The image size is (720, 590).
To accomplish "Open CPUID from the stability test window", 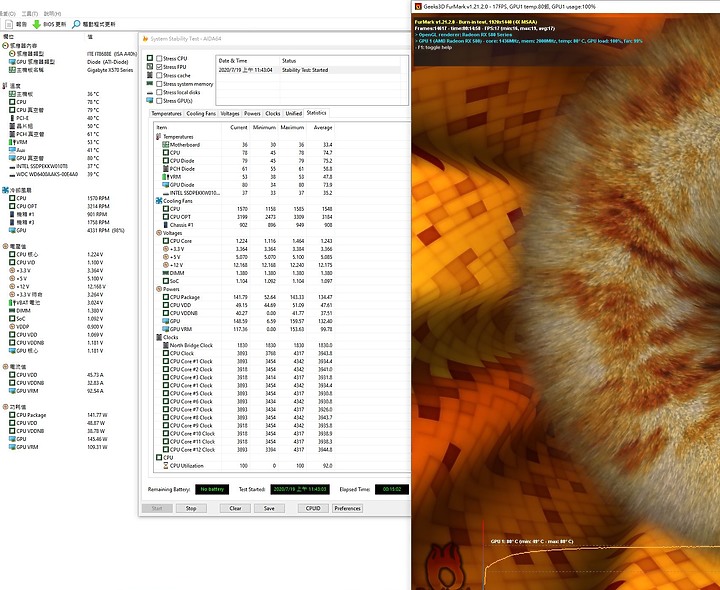I will coord(313,508).
